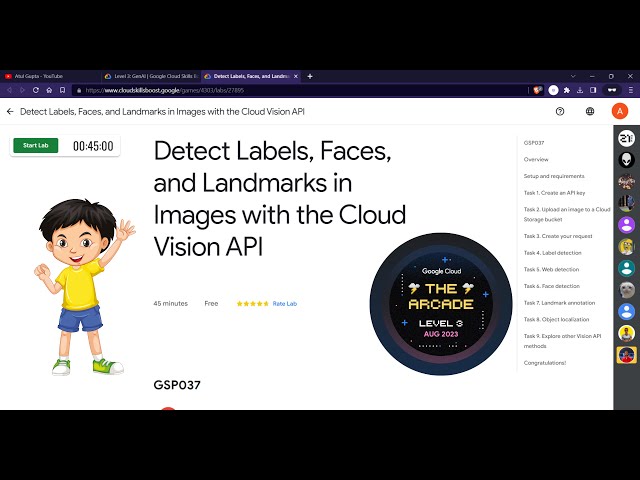Open the language globe icon

(x=590, y=111)
